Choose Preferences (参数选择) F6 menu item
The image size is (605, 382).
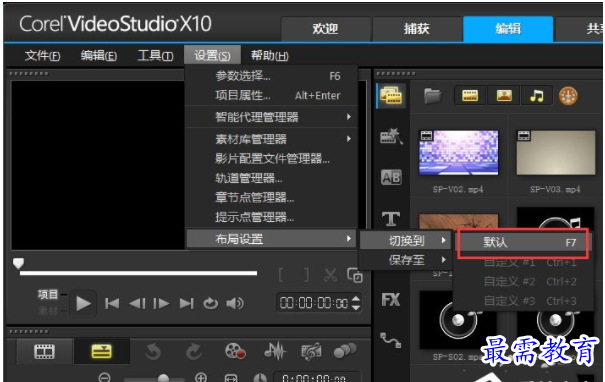tap(272, 76)
